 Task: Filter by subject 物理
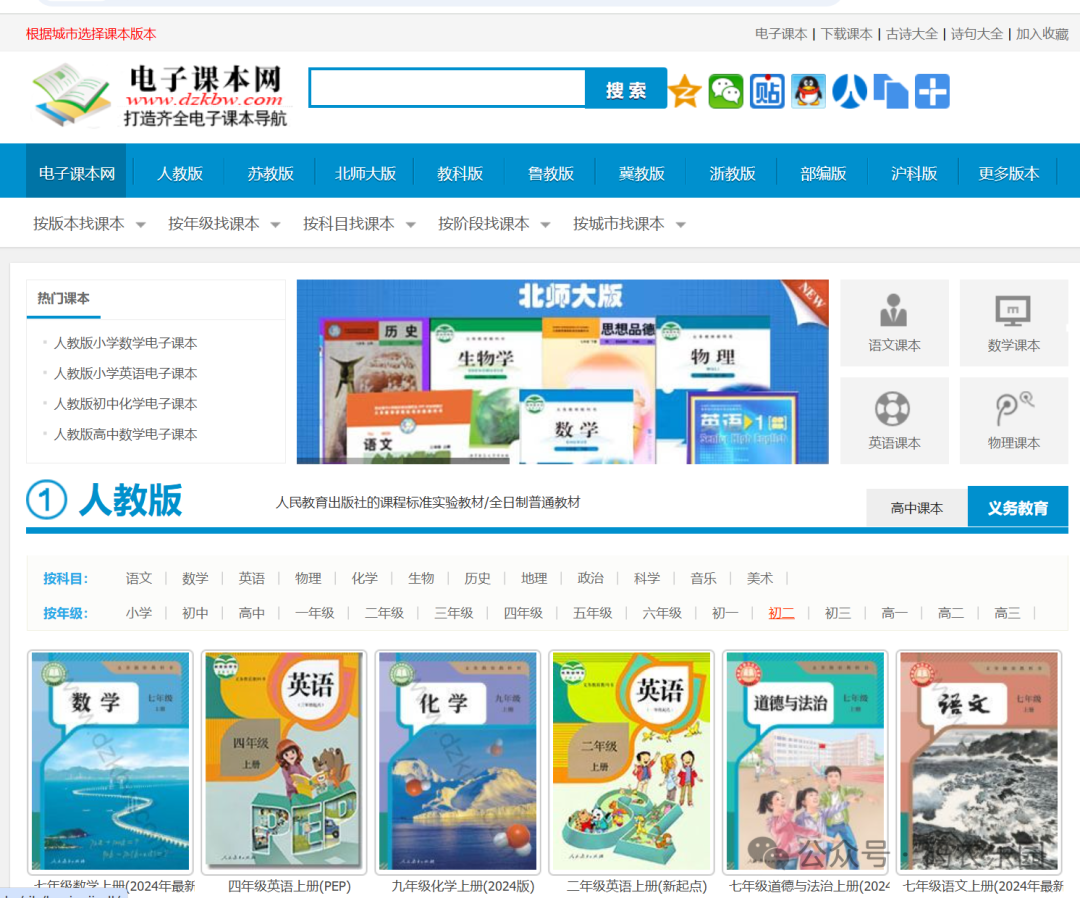[x=308, y=578]
